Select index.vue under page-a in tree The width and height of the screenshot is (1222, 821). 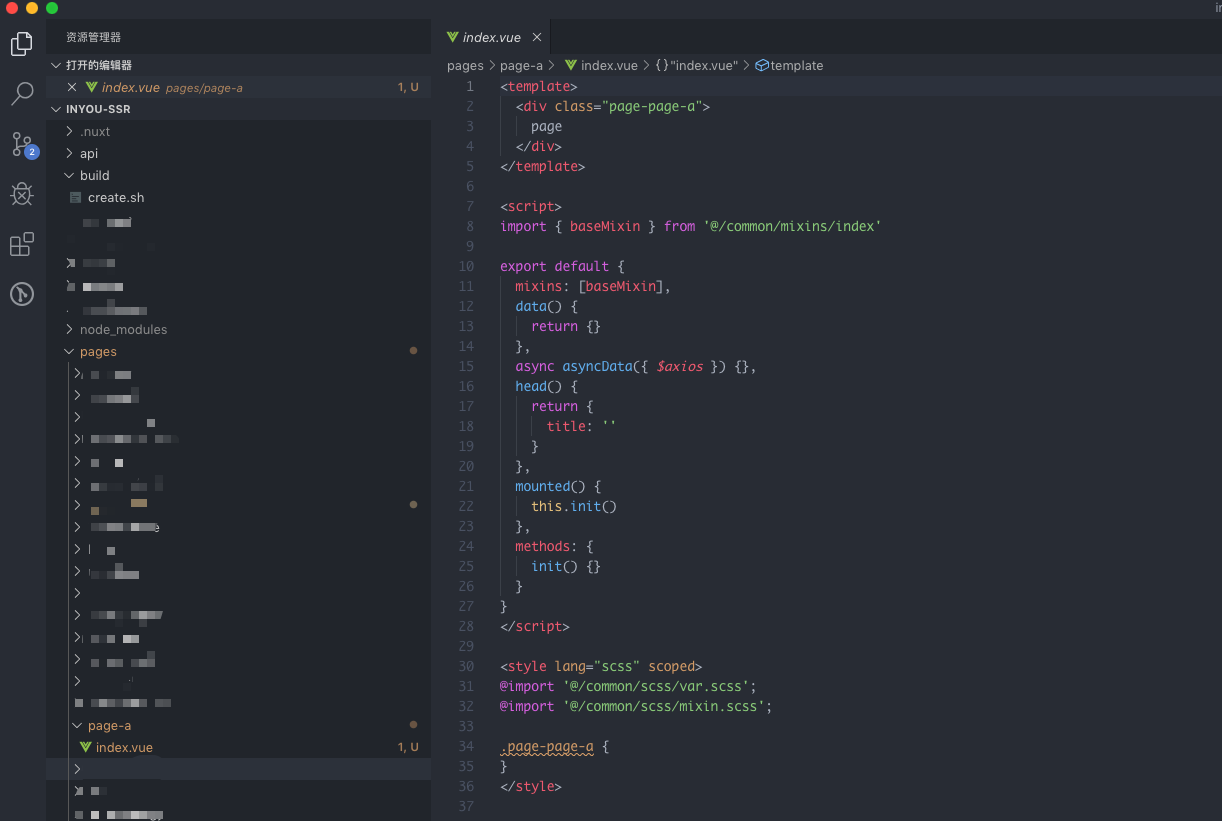124,748
